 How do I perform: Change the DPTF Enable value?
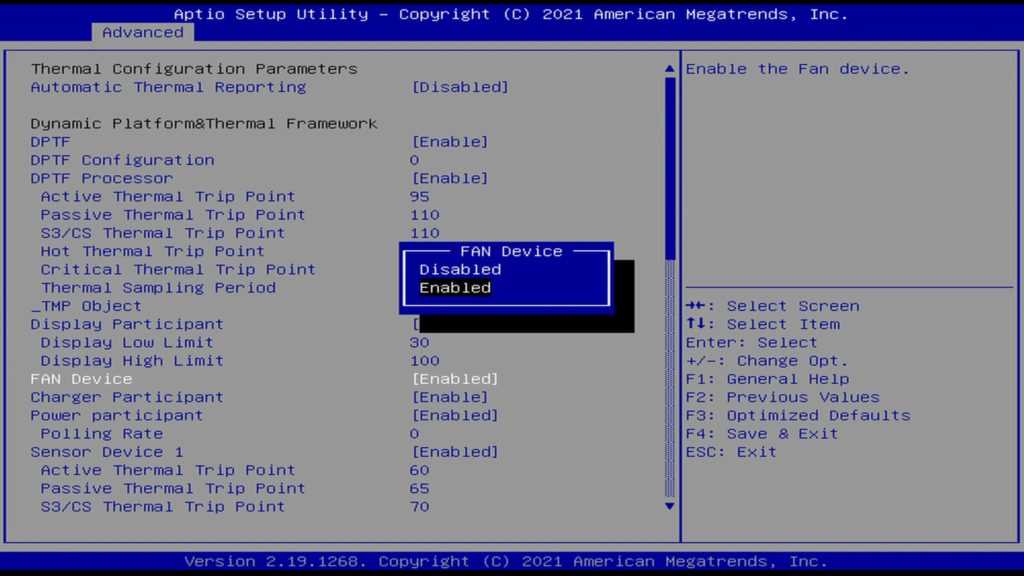[450, 142]
